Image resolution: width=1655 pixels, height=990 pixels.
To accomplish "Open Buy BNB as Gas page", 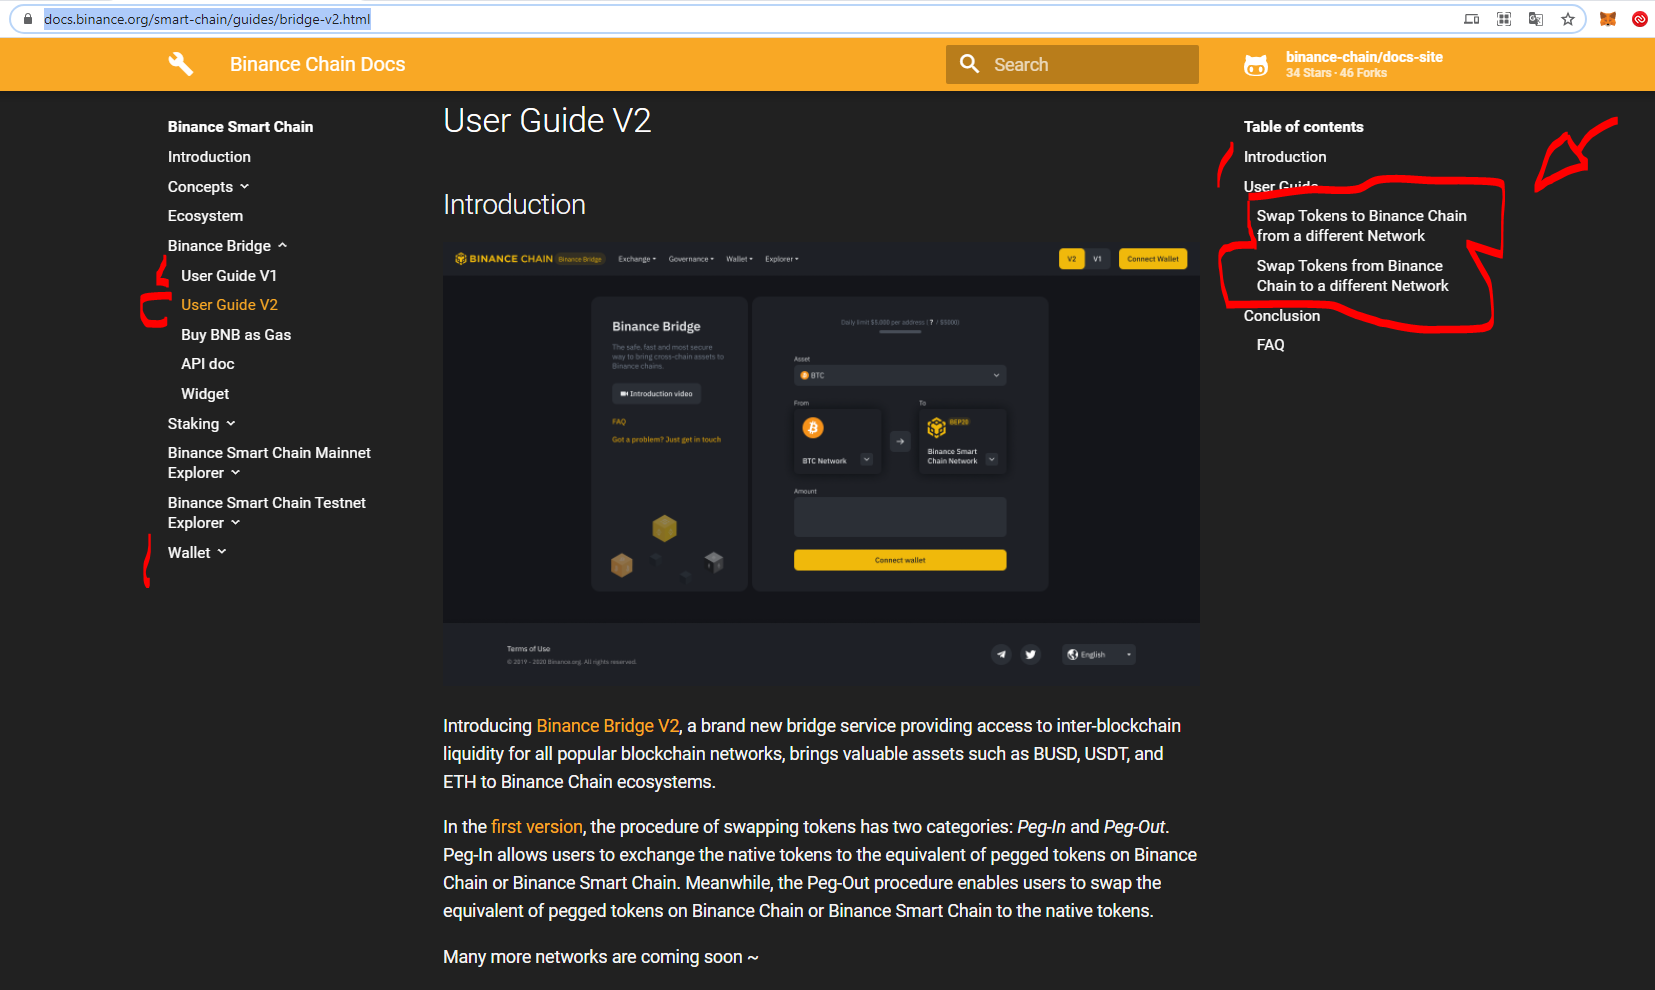I will click(x=236, y=335).
